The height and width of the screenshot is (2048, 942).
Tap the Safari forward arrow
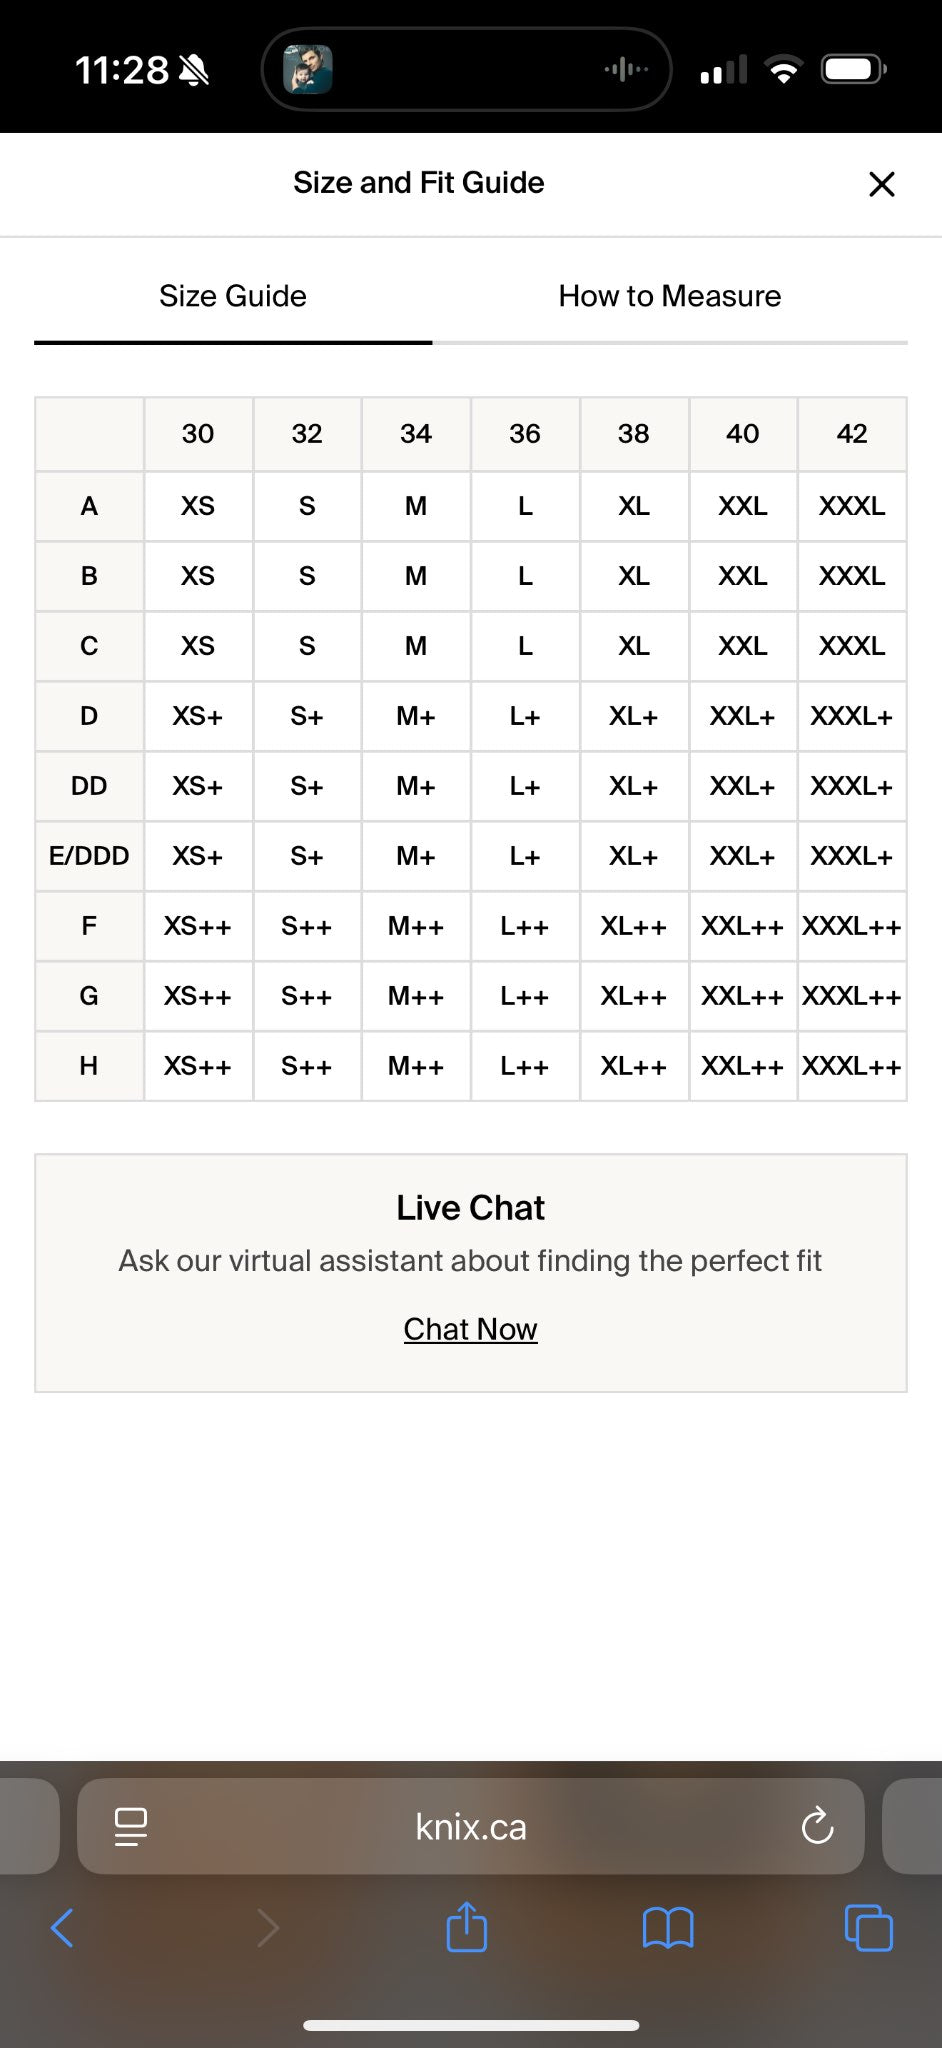267,1927
